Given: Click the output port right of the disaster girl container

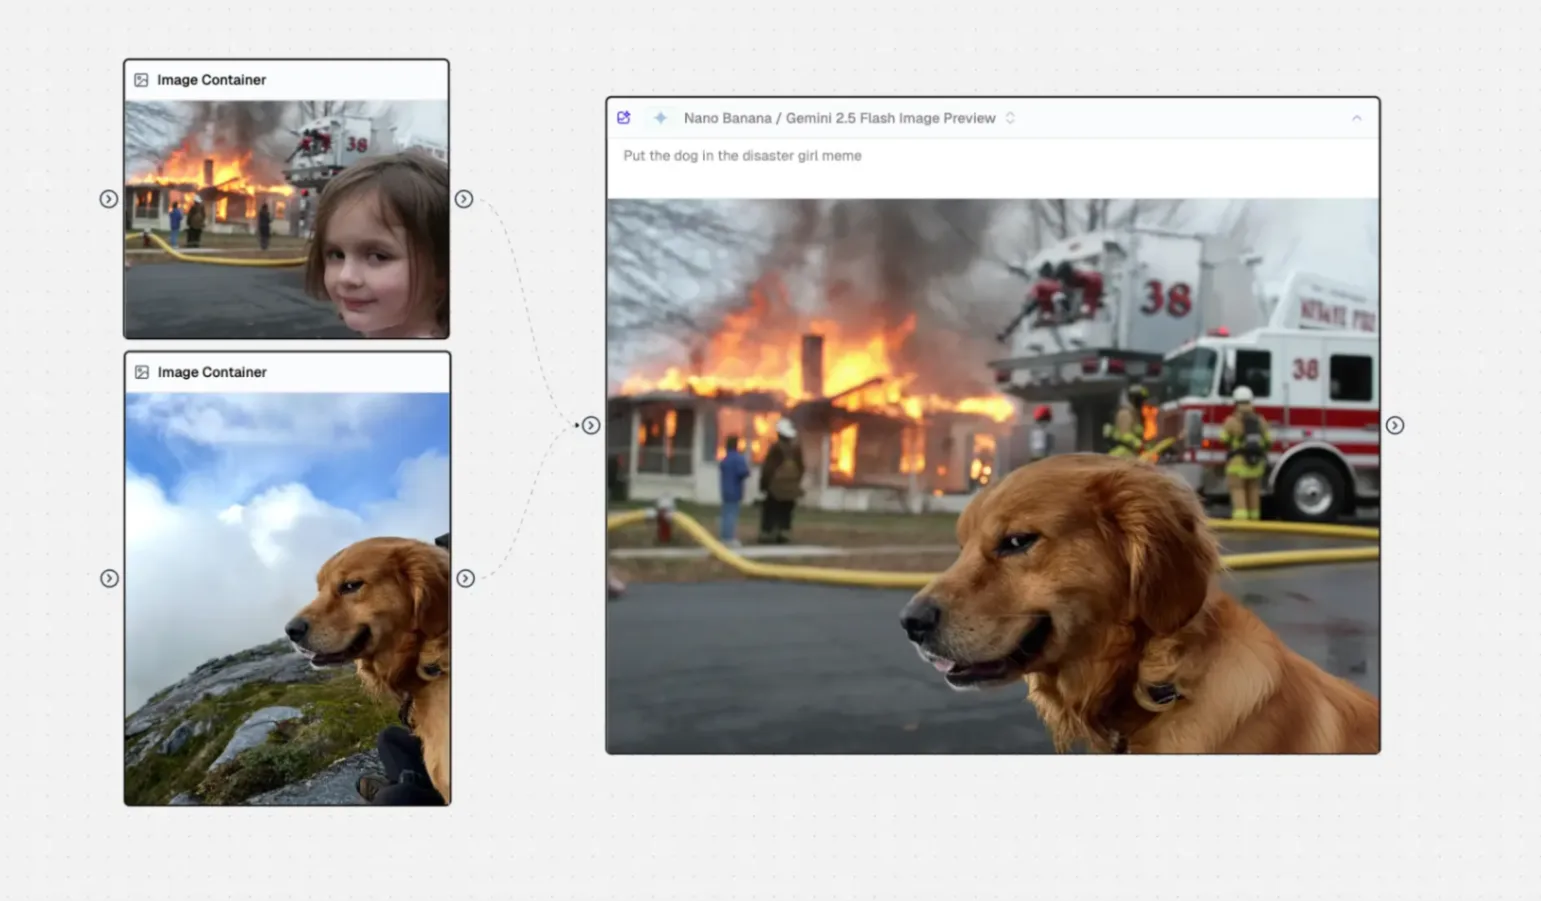Looking at the screenshot, I should 464,199.
